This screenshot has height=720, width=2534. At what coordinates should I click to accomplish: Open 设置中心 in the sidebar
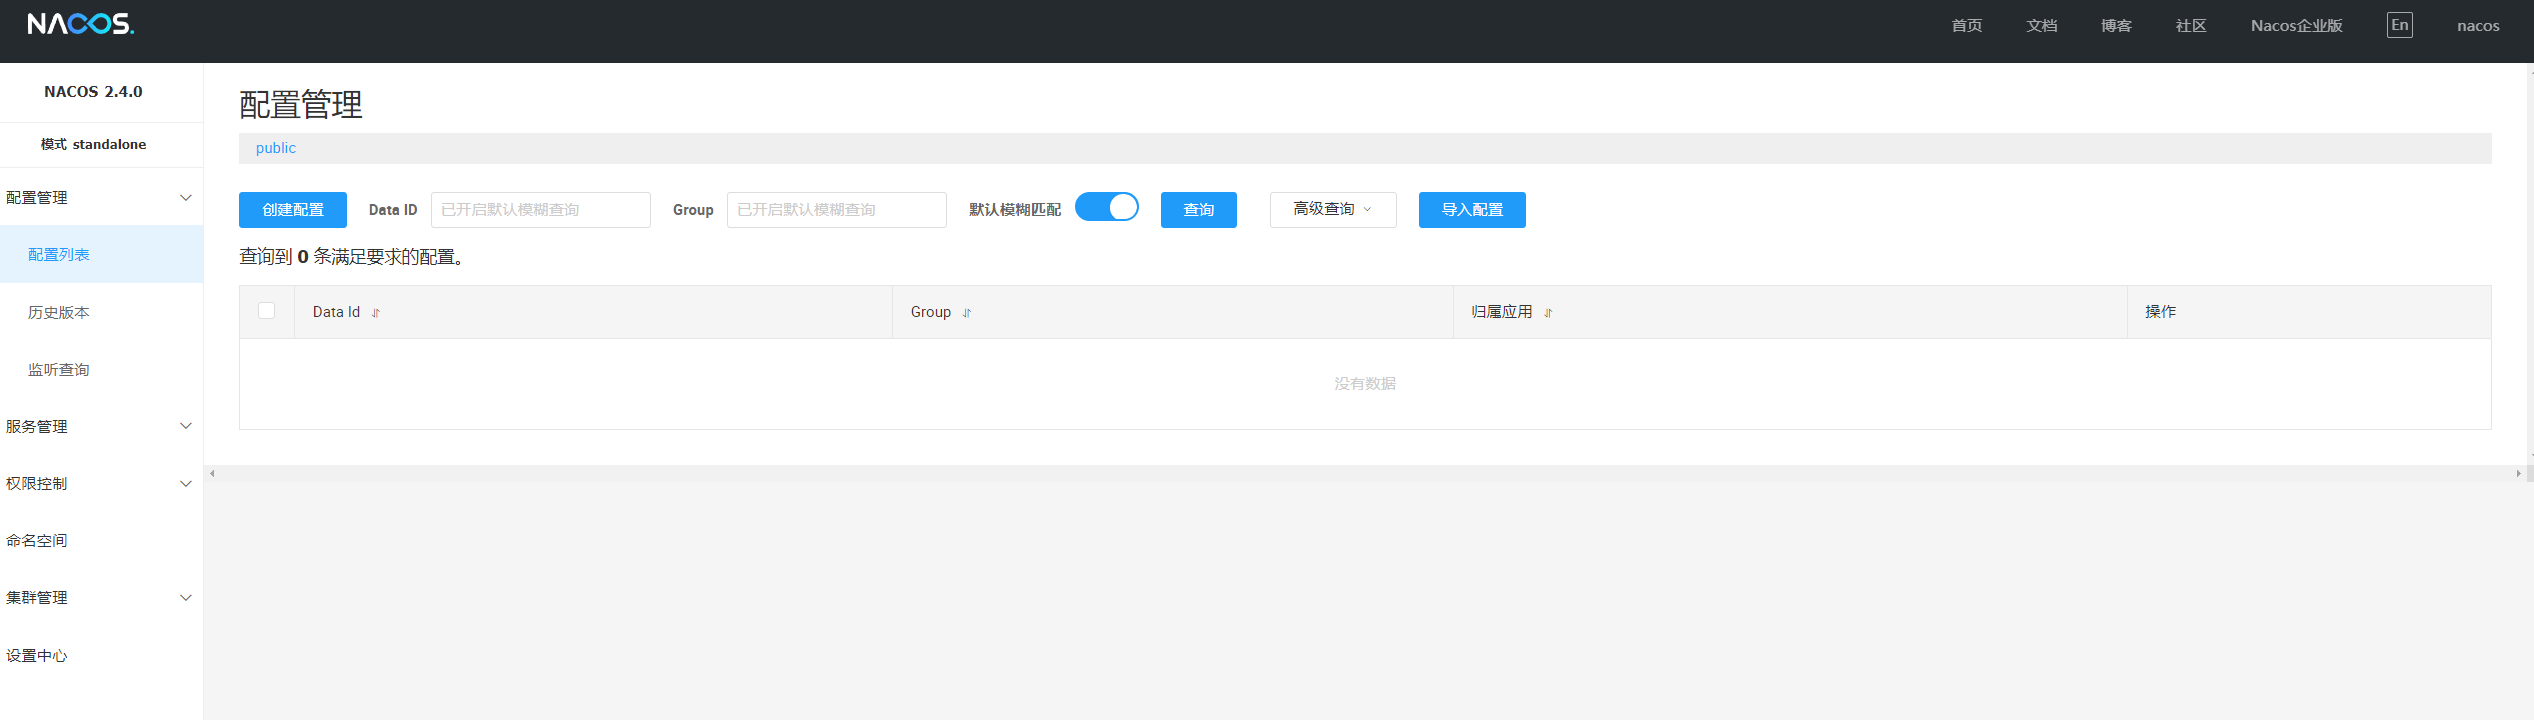coord(101,655)
